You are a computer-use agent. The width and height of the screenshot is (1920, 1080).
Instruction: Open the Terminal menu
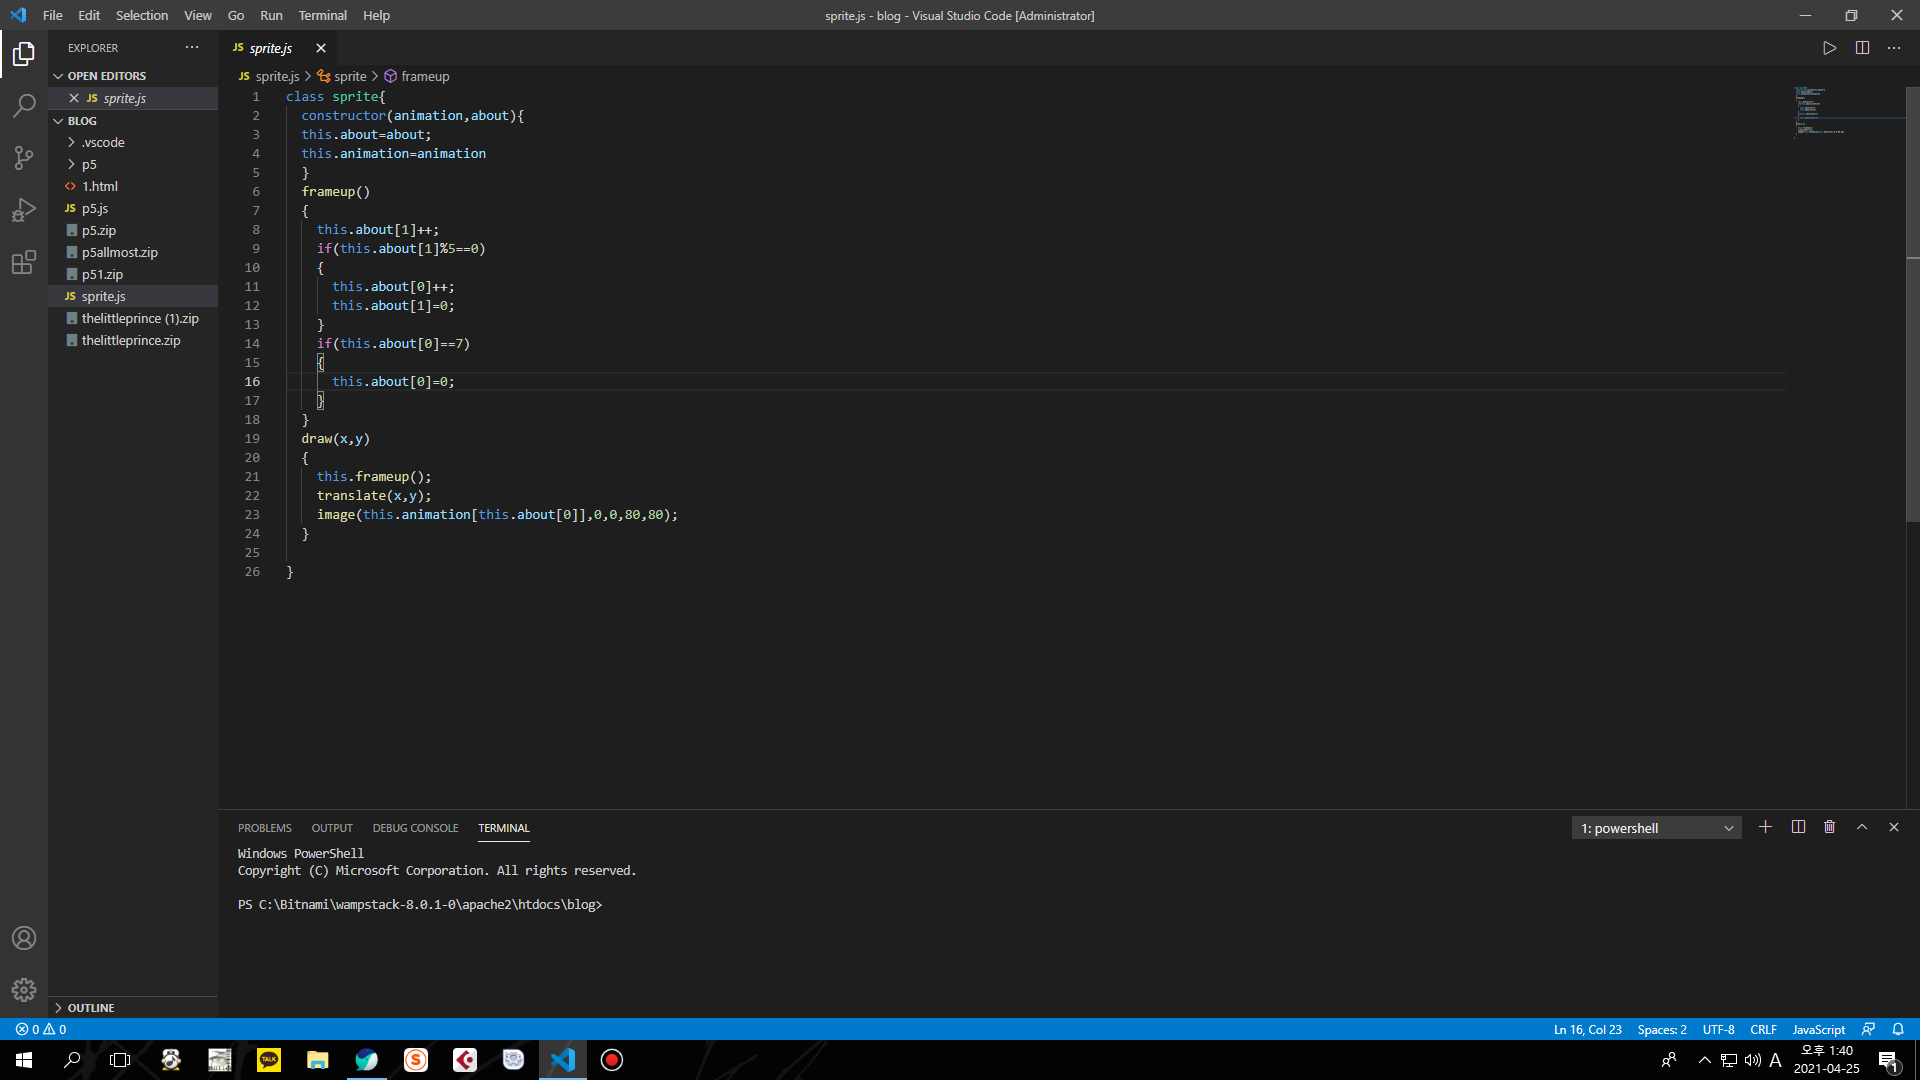[x=322, y=15]
